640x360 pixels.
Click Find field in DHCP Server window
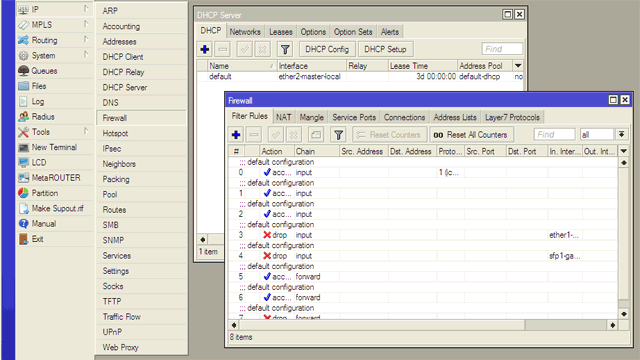coord(502,49)
